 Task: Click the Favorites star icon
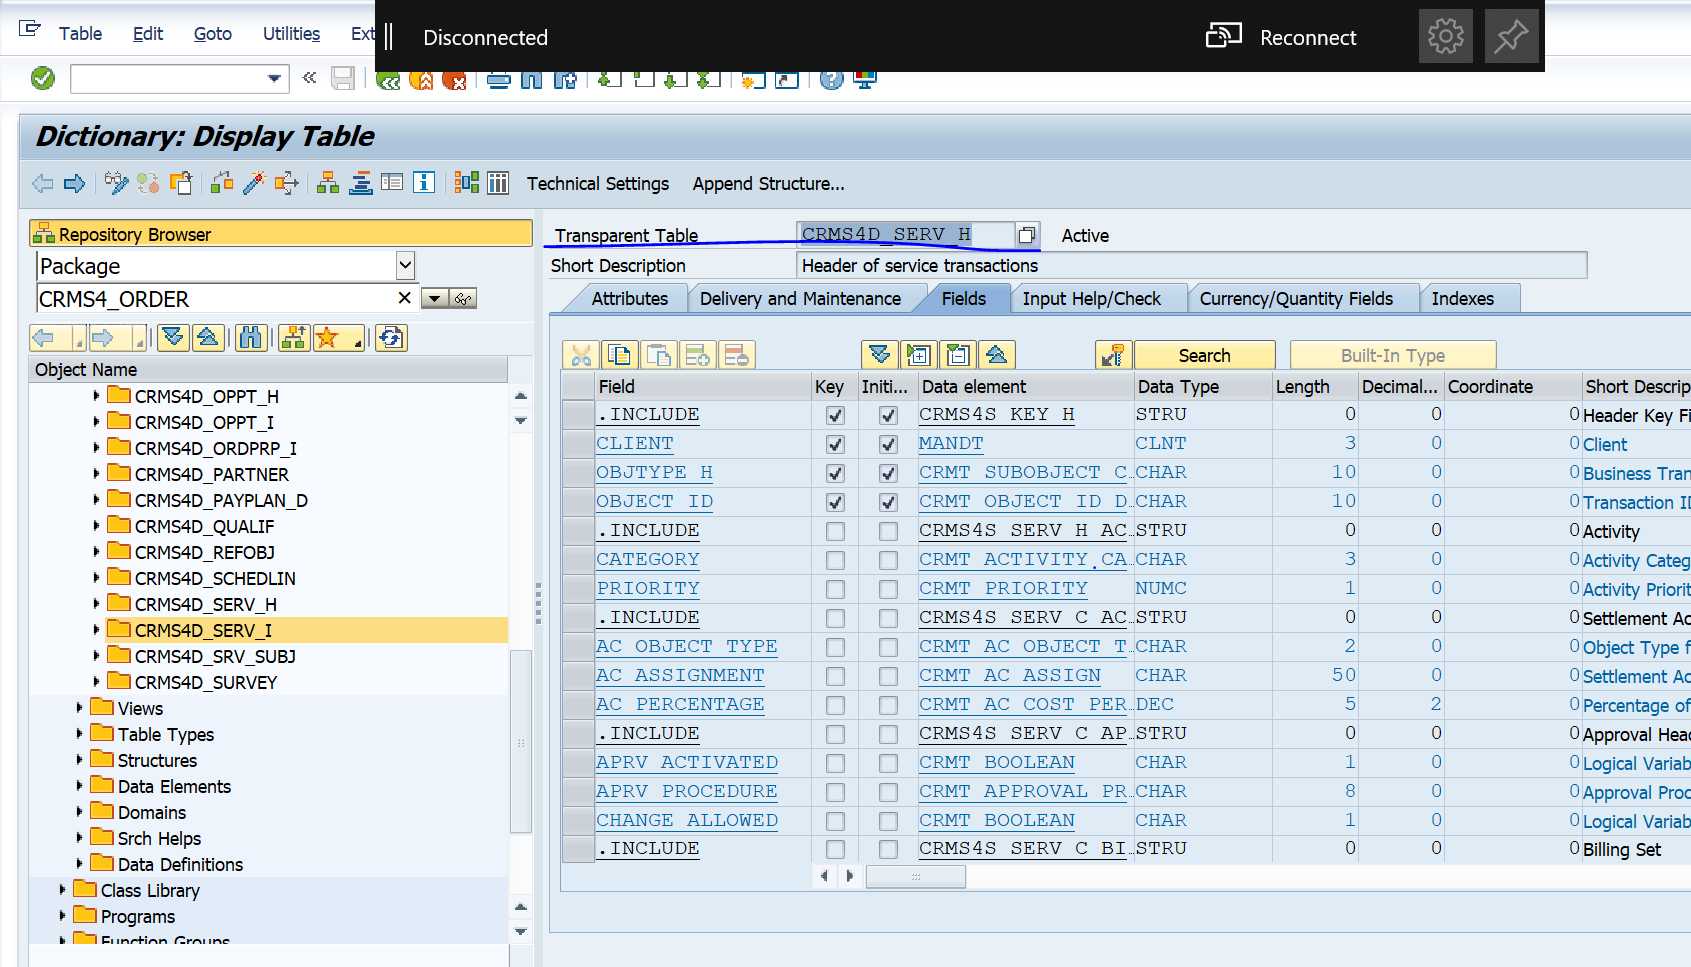click(327, 338)
